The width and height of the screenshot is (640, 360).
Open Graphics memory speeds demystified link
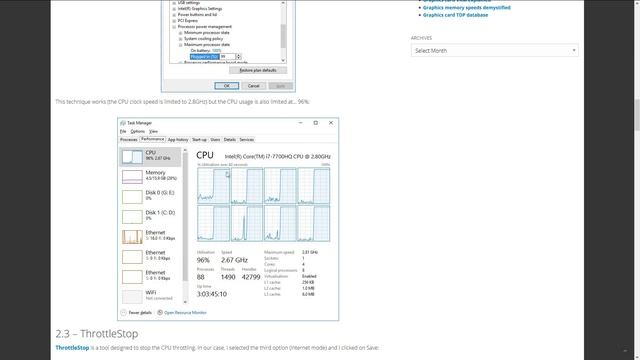pyautogui.click(x=467, y=8)
